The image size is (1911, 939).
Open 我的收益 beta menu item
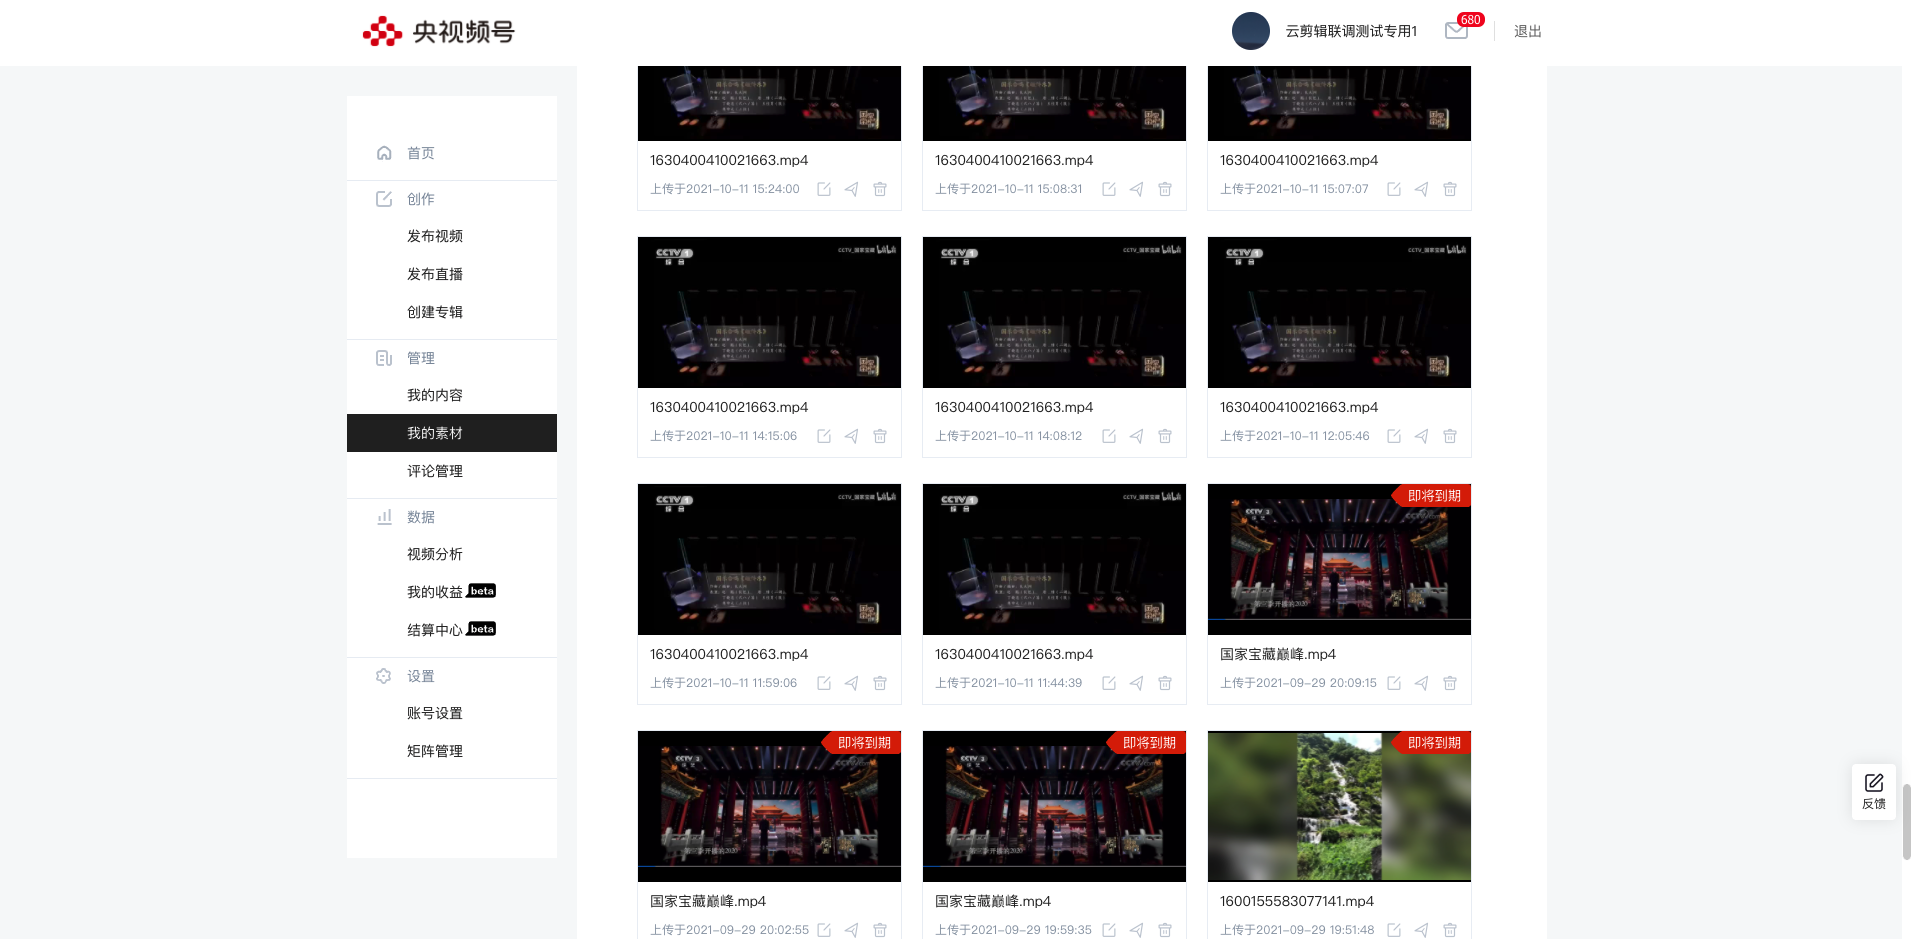coord(452,592)
